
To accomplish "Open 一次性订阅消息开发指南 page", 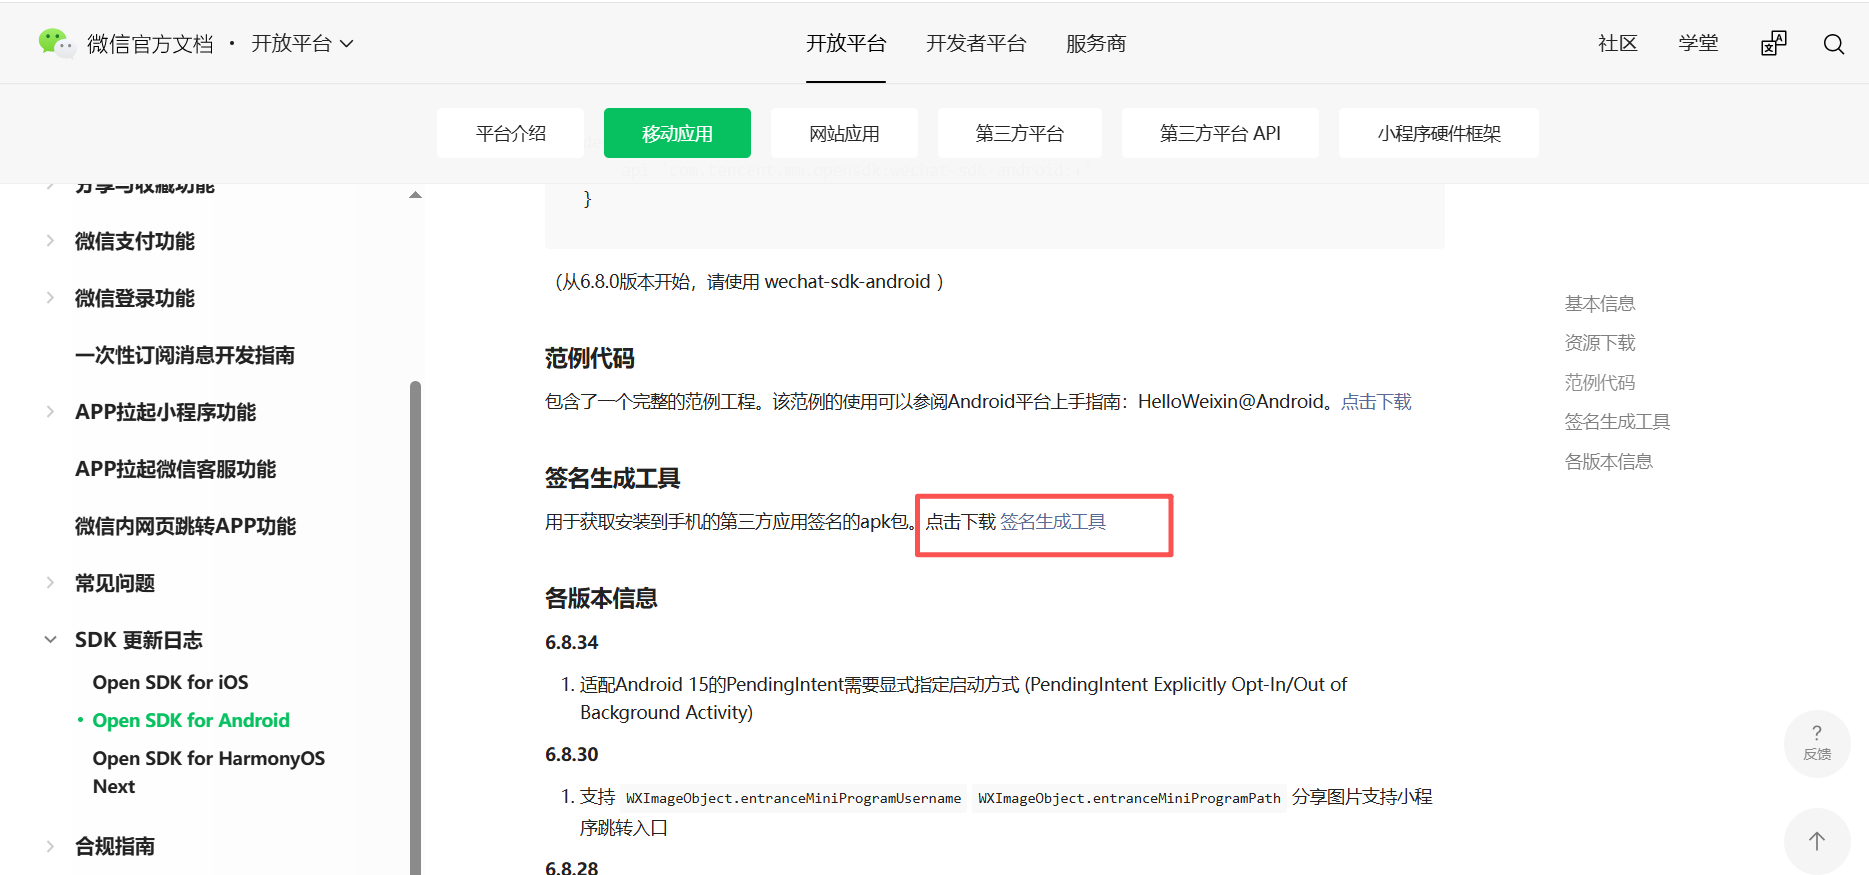I will (x=185, y=355).
